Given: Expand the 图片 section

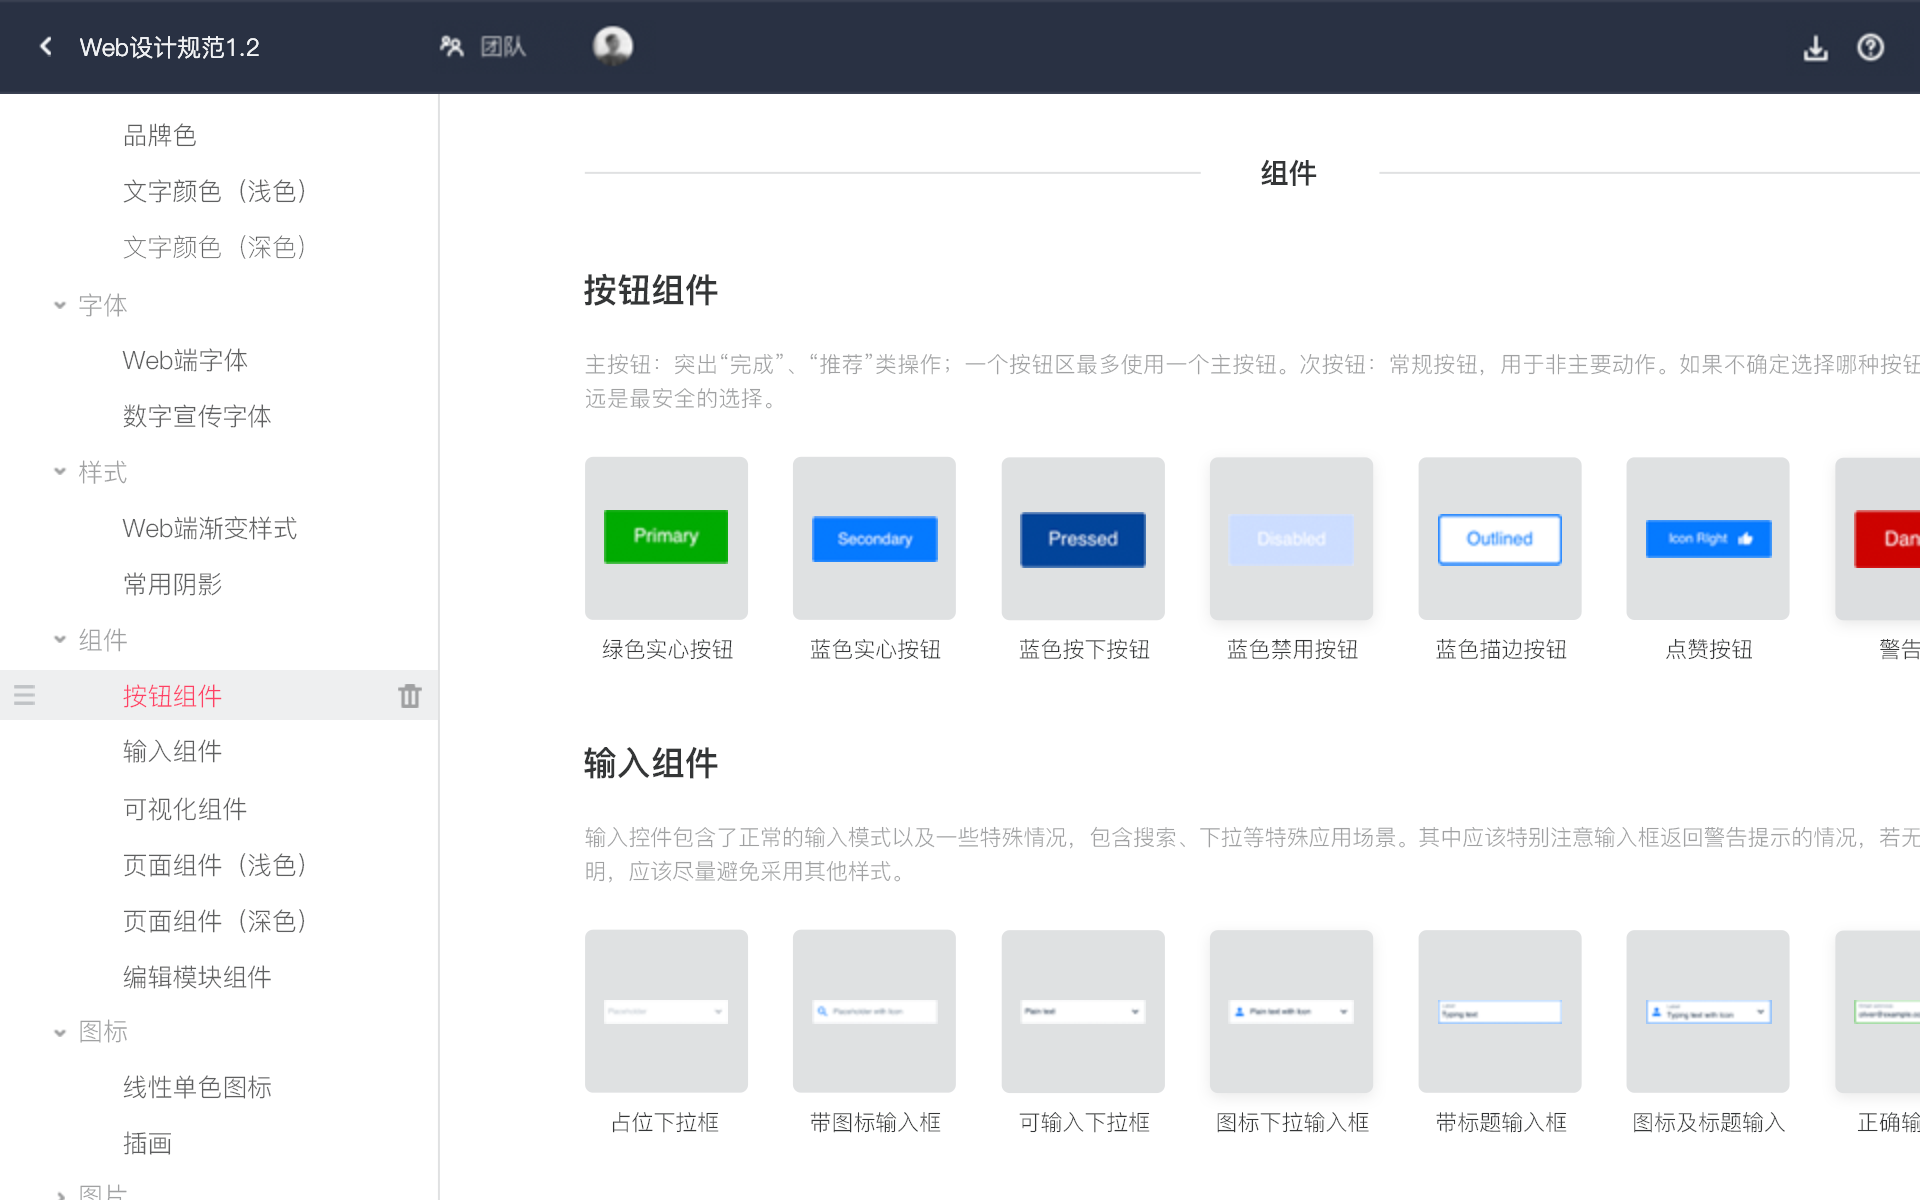Looking at the screenshot, I should click(60, 1191).
